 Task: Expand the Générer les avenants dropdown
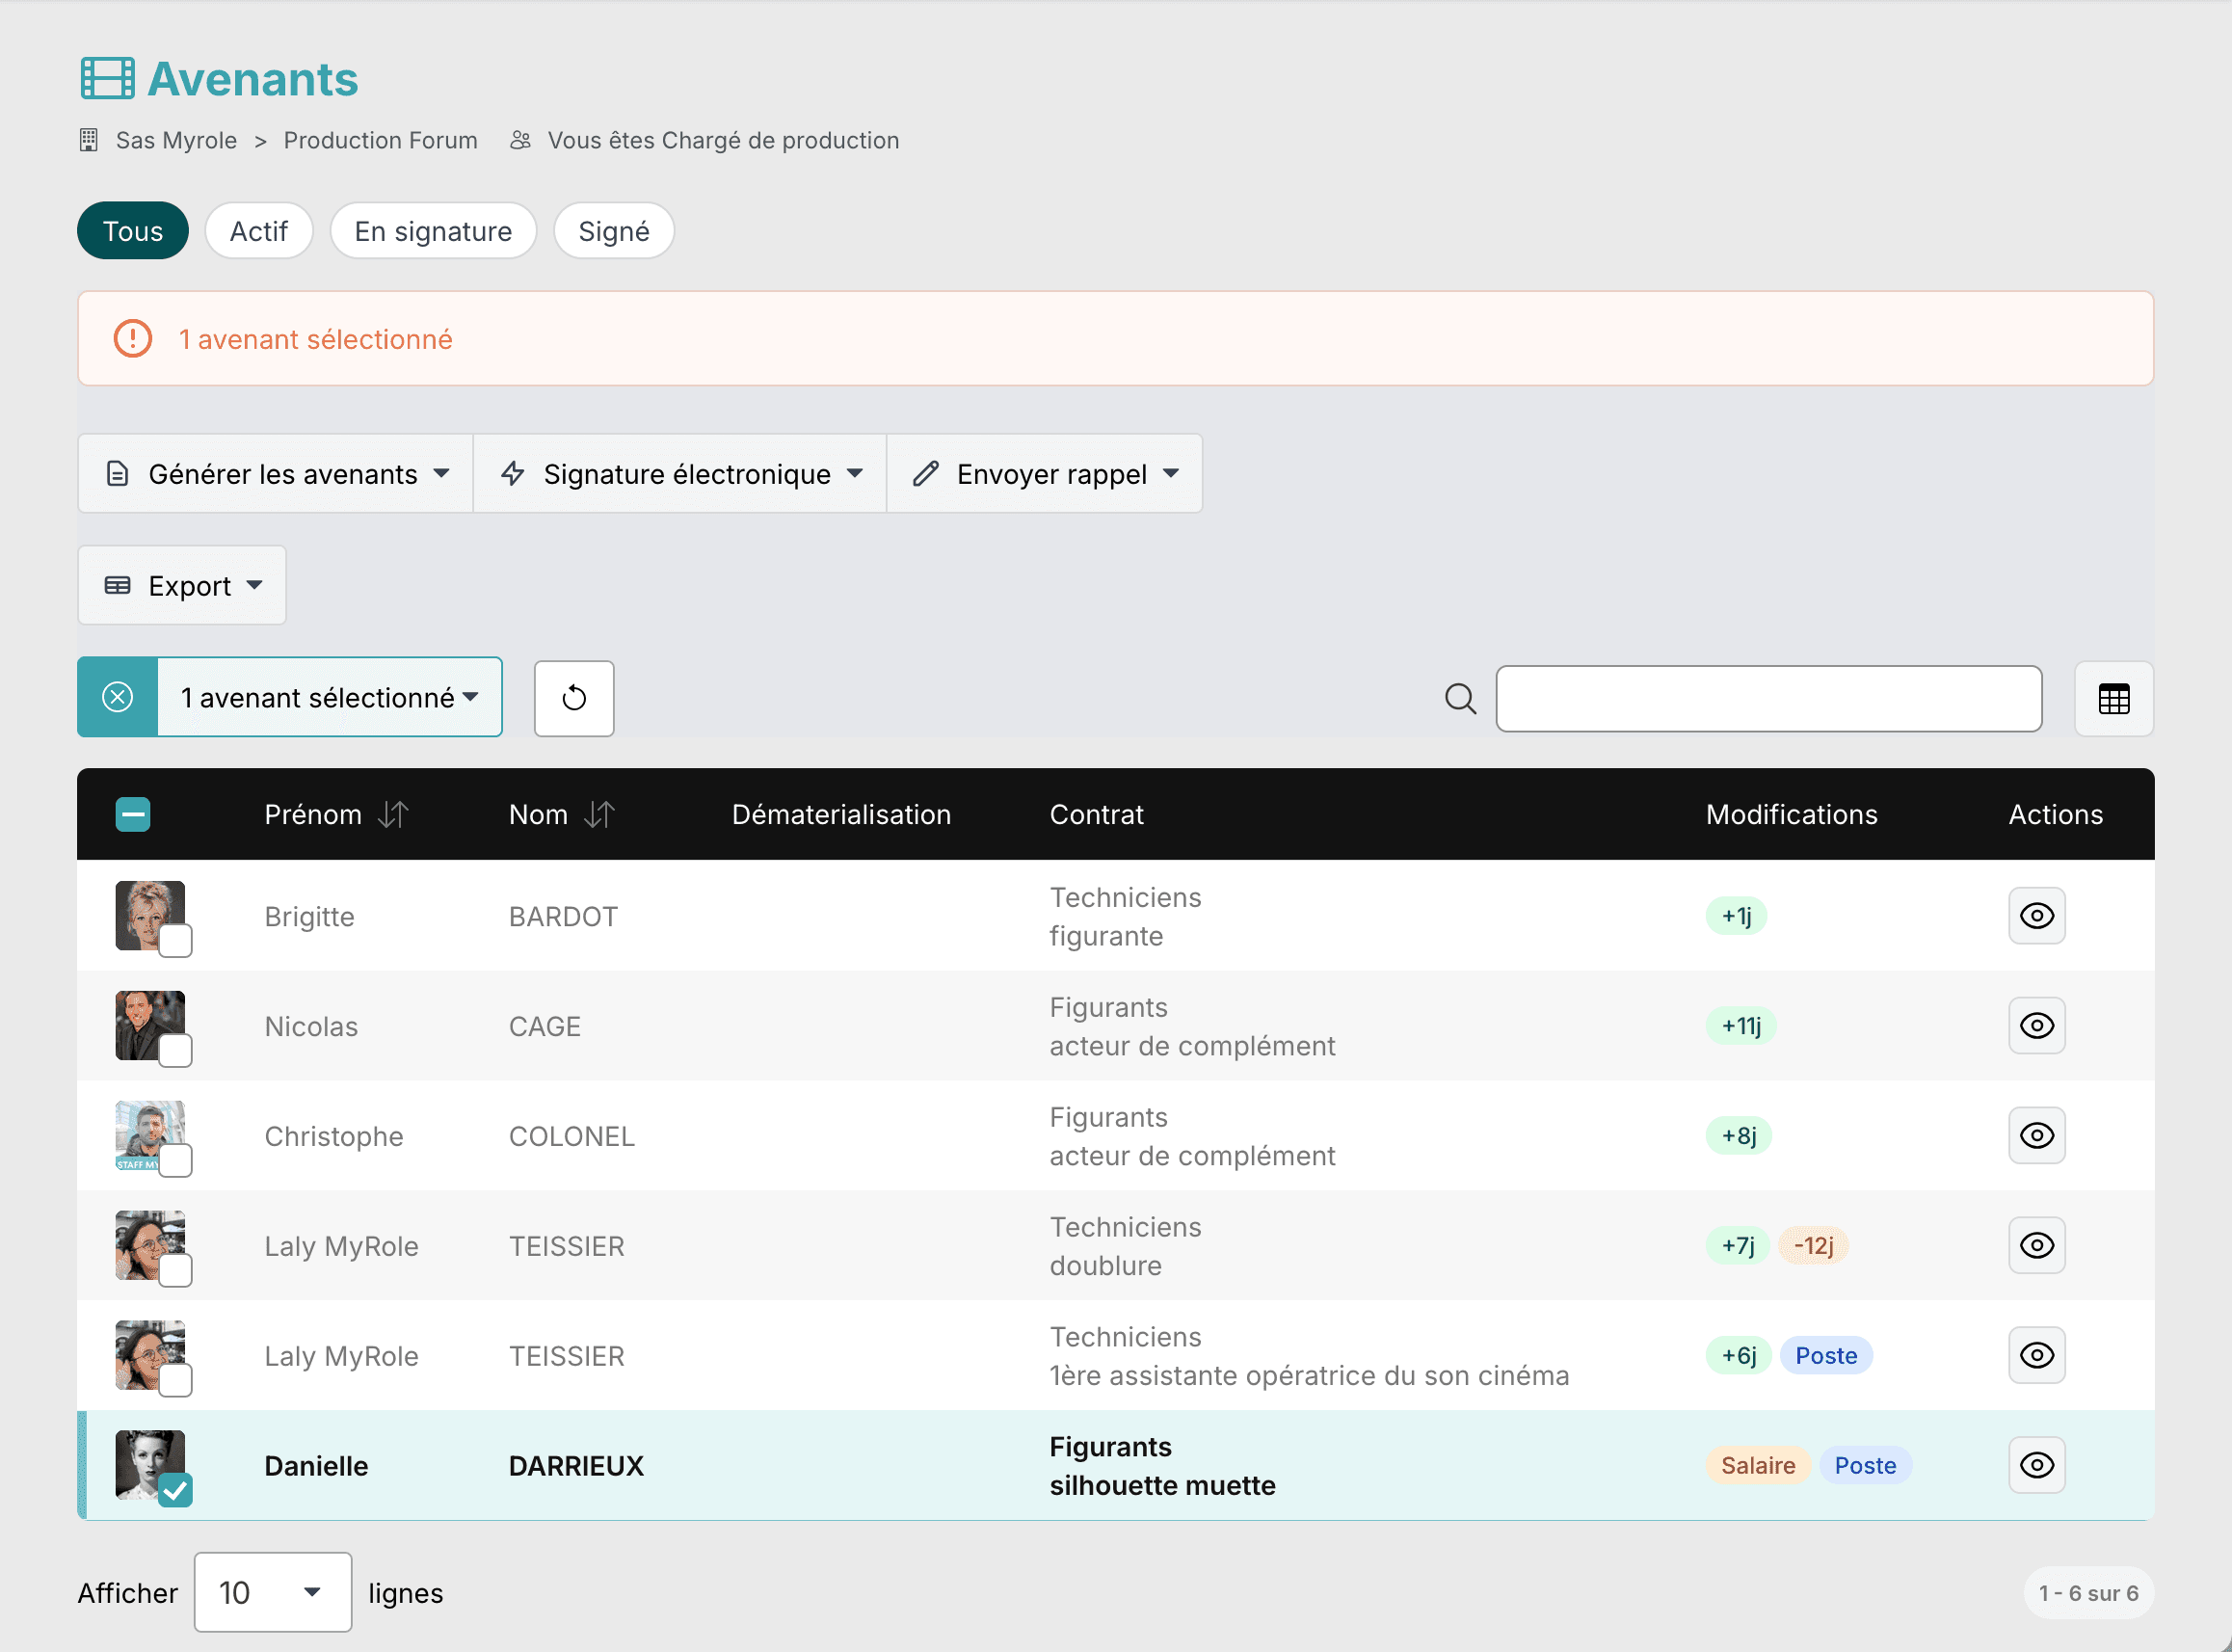276,474
